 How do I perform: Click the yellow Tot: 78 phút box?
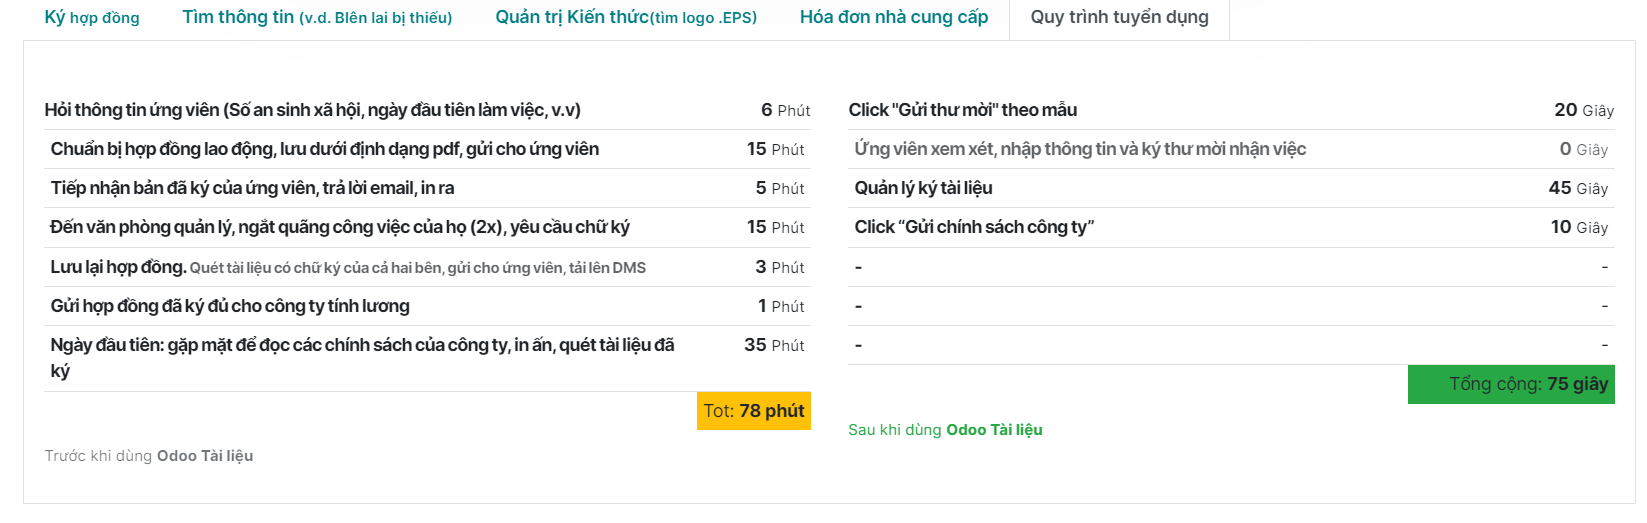754,411
